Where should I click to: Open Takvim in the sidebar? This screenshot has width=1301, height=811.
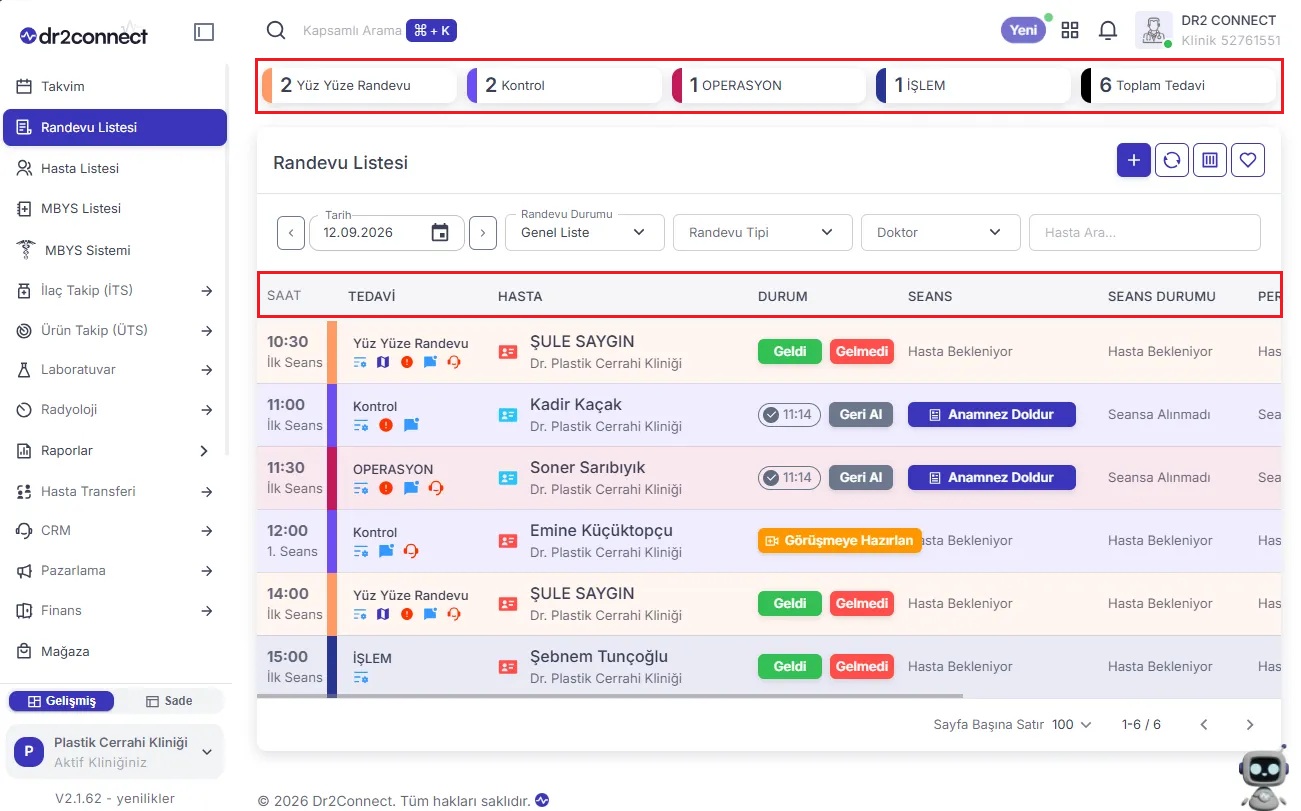[115, 86]
